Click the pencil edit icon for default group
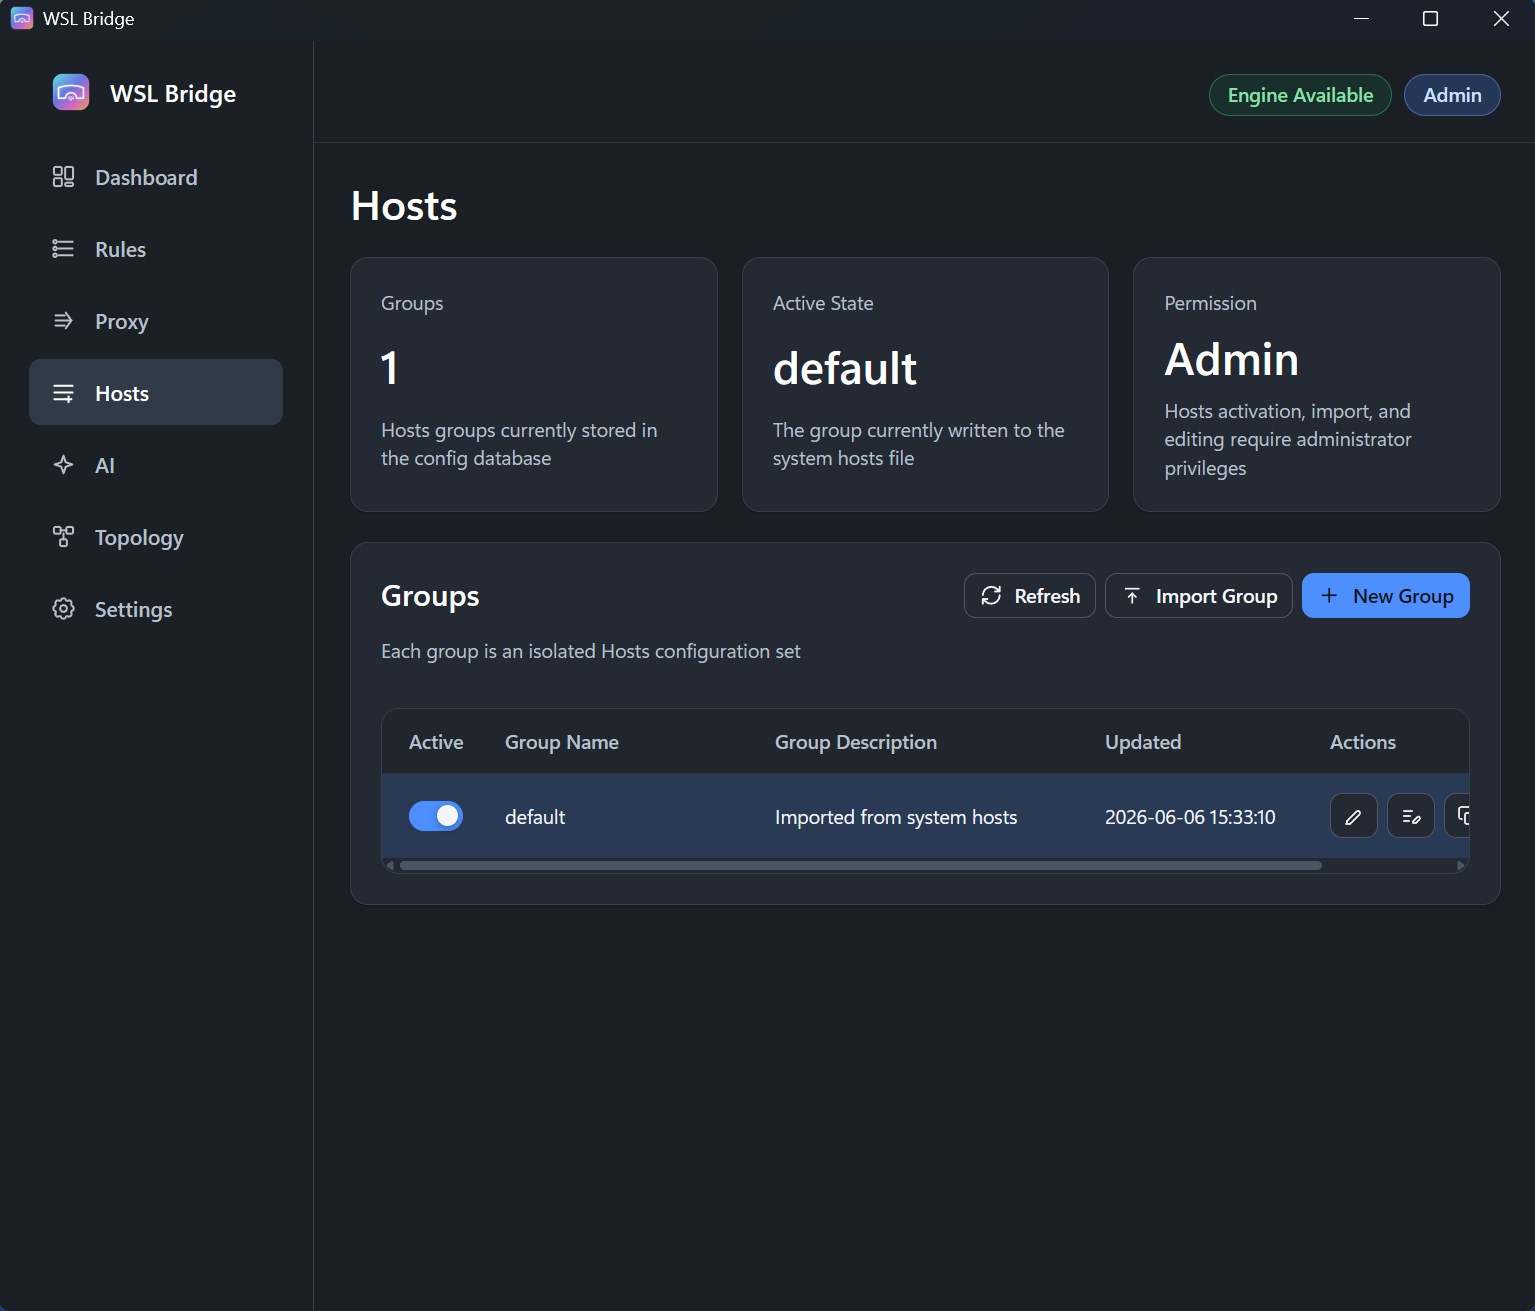 [1354, 816]
